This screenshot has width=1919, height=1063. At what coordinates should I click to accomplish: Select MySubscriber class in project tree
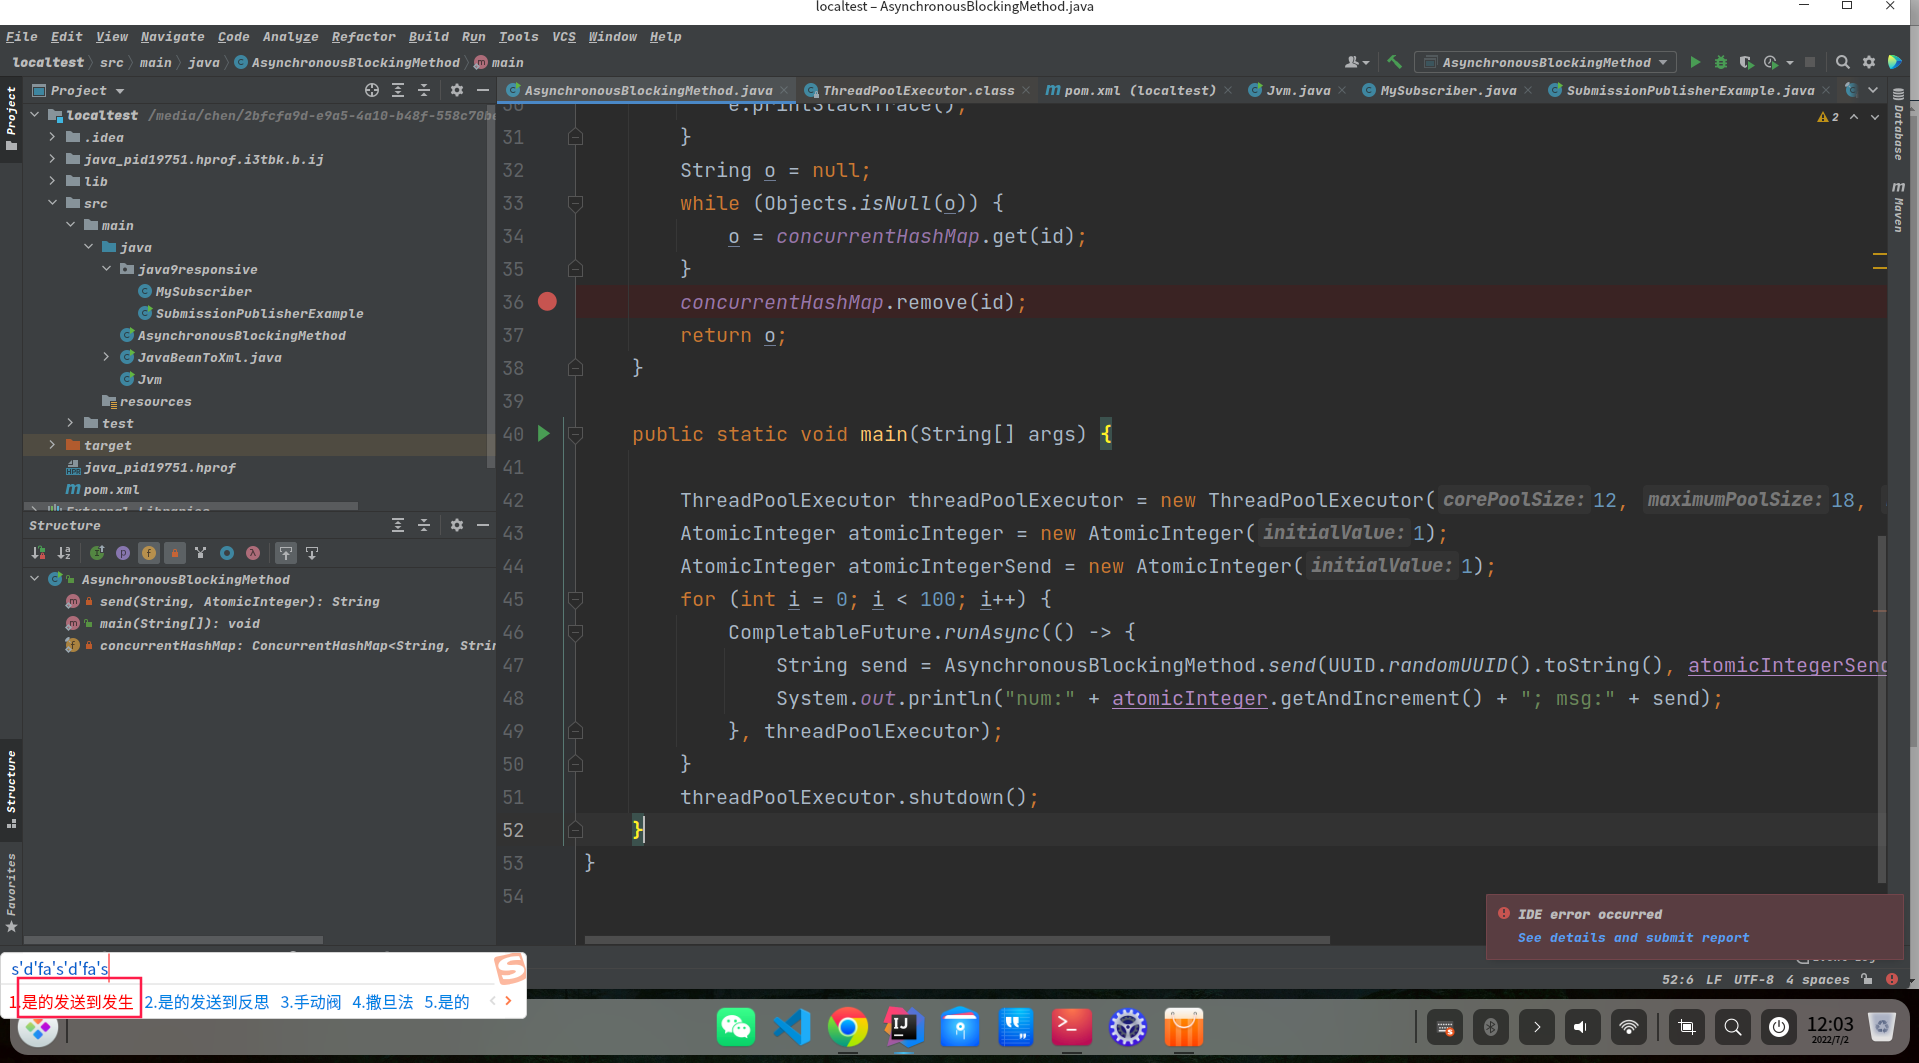(x=203, y=291)
